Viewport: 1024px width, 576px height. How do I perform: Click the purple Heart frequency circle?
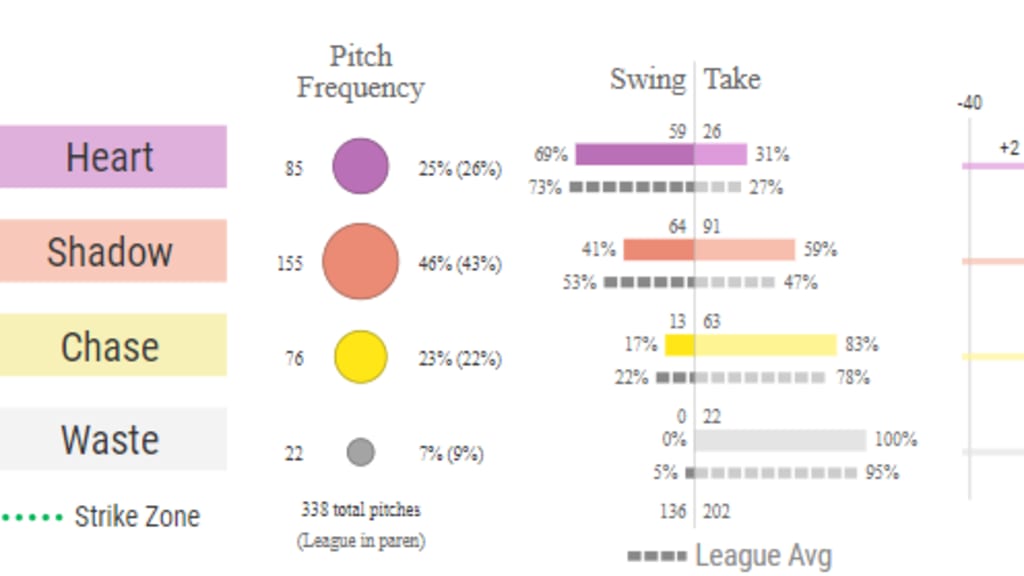tap(360, 166)
